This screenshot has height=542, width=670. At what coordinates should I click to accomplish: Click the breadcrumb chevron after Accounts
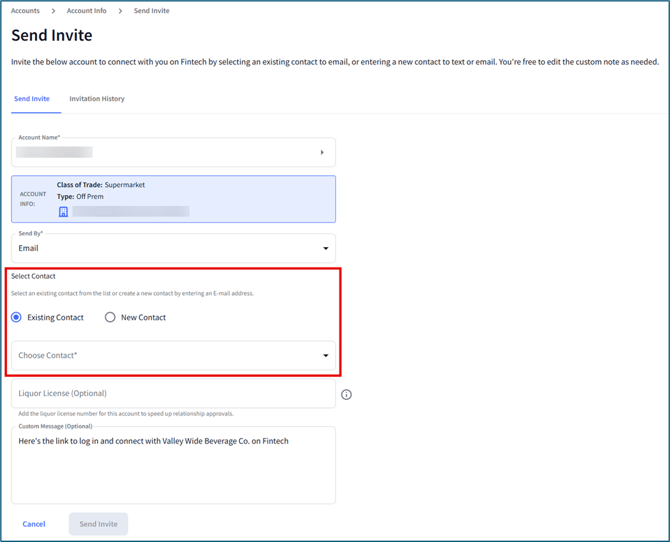(54, 11)
